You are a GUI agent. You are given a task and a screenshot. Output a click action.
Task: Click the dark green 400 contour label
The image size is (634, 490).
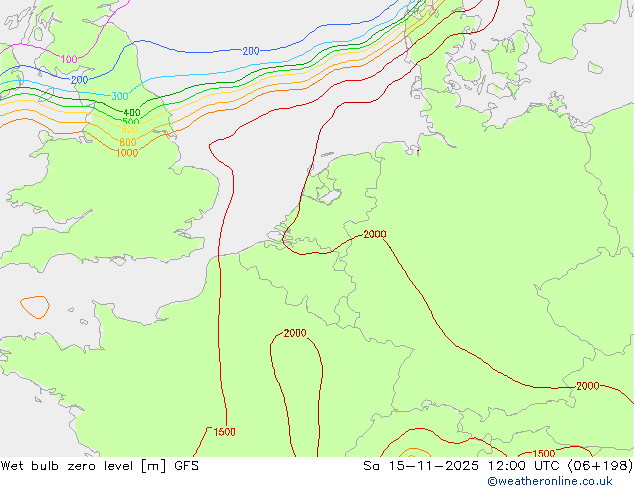pyautogui.click(x=132, y=112)
